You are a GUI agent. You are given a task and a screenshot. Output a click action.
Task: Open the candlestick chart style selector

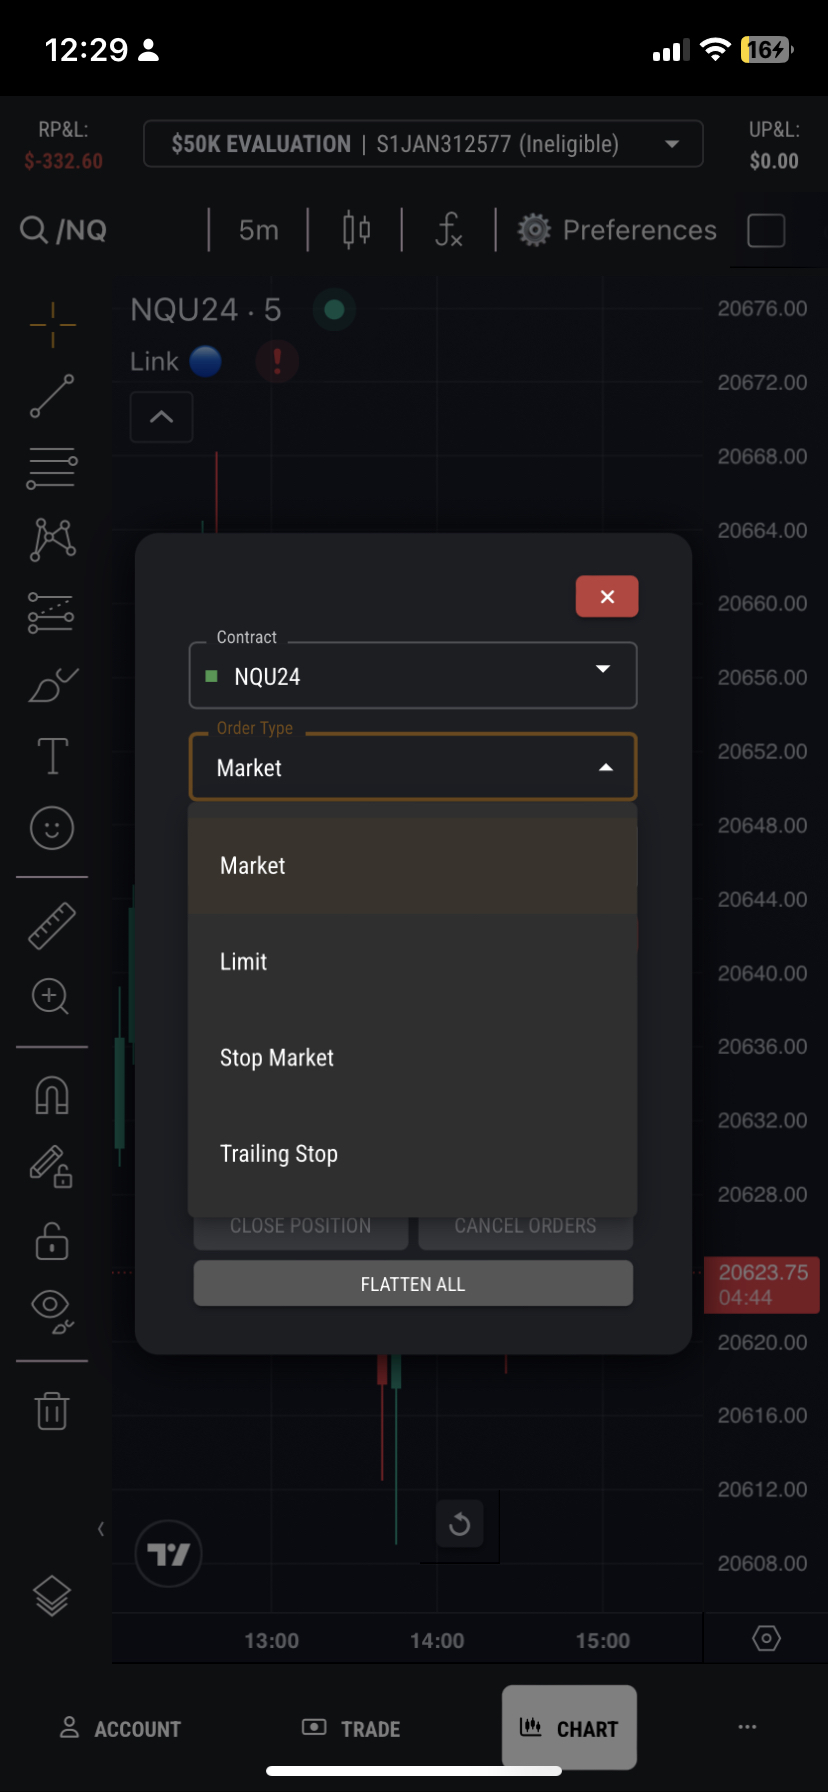356,230
